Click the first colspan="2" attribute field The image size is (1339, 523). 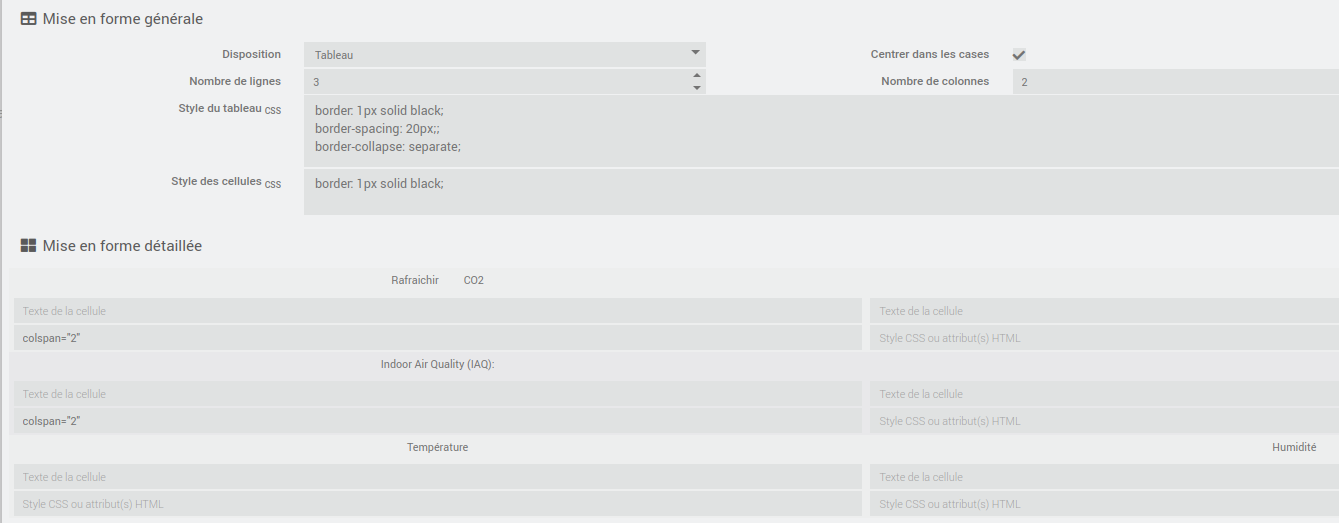tap(438, 338)
